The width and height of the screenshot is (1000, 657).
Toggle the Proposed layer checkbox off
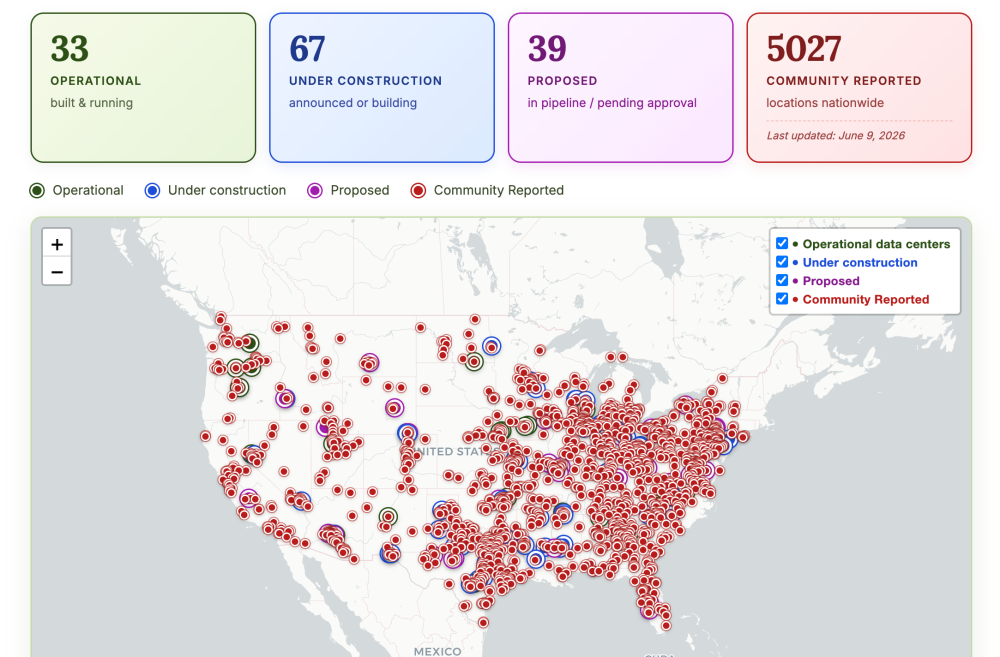pos(782,280)
